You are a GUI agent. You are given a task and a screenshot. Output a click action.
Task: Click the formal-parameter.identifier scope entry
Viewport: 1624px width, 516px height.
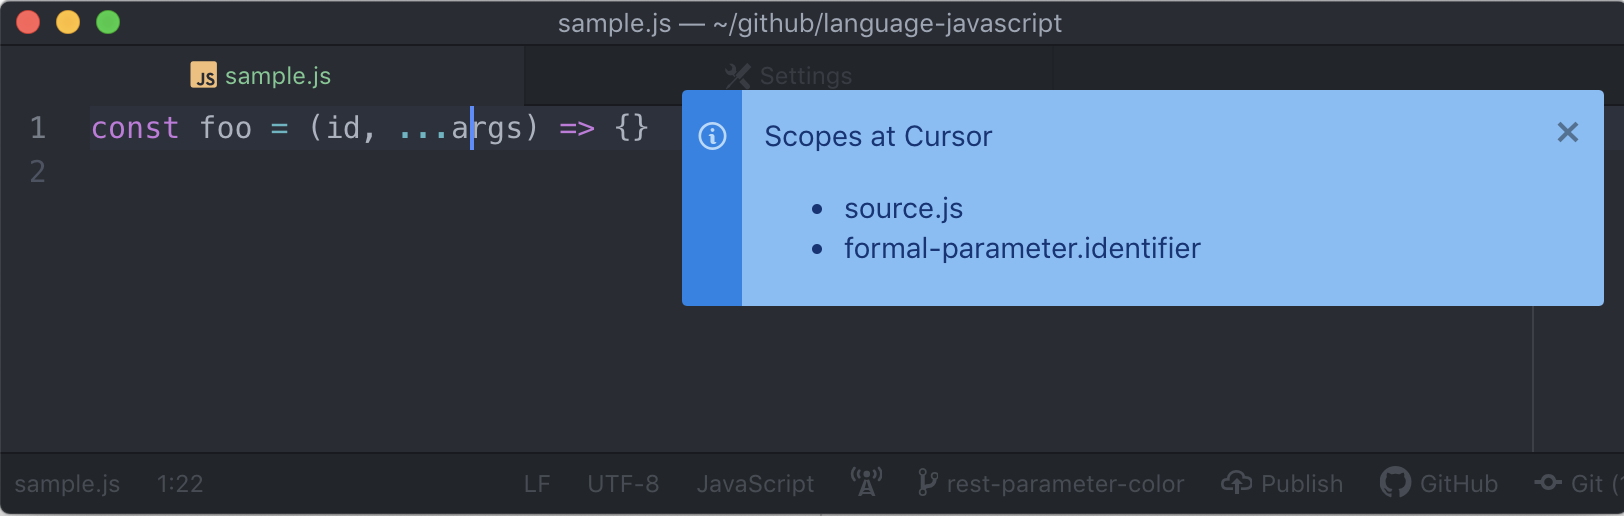(x=1022, y=248)
